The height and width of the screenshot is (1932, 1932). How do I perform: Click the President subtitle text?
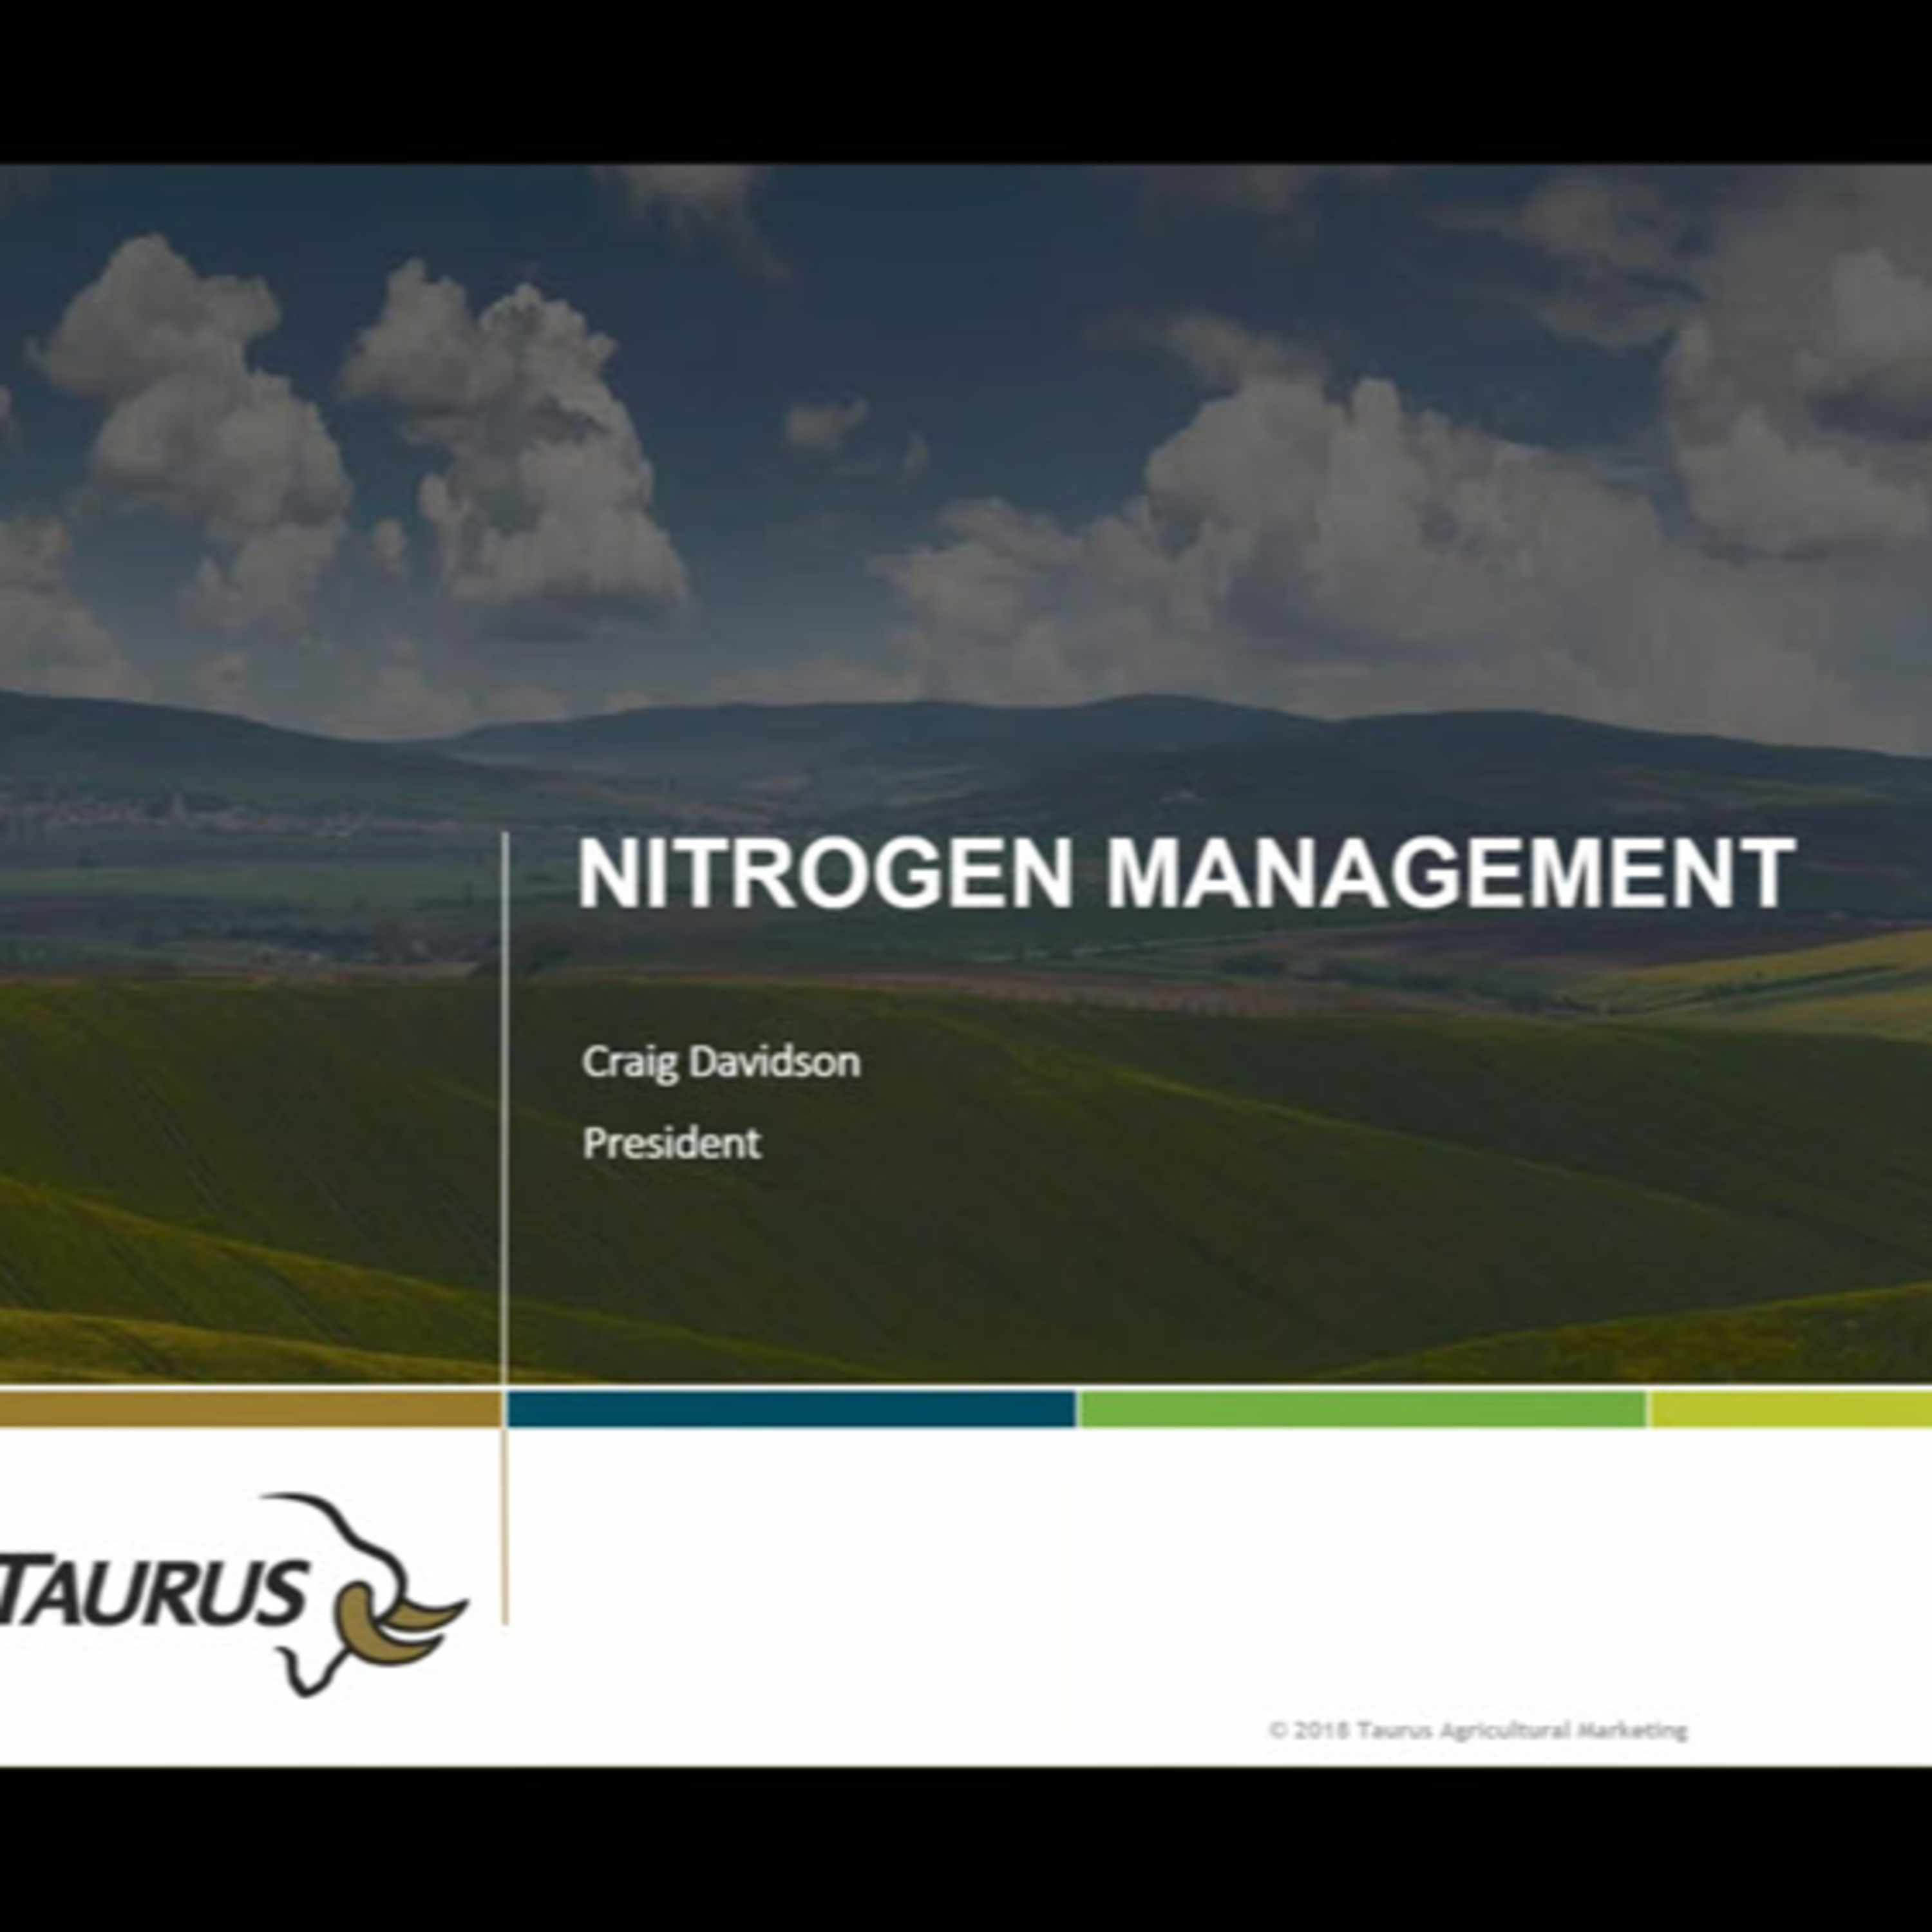(x=671, y=1143)
